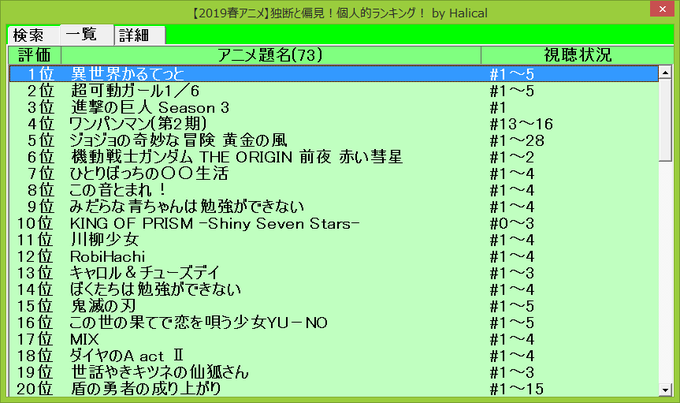Click the #1～15 viewing status cell
This screenshot has width=680, height=403.
[517, 389]
